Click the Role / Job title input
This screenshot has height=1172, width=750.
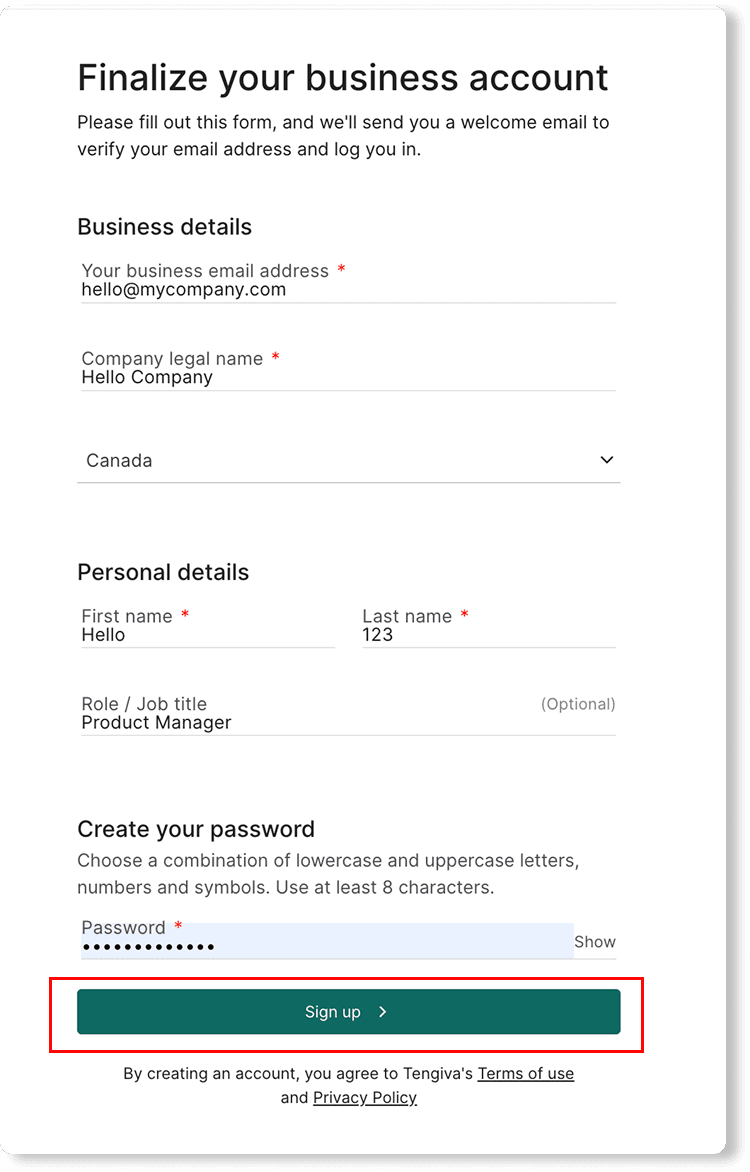point(346,722)
